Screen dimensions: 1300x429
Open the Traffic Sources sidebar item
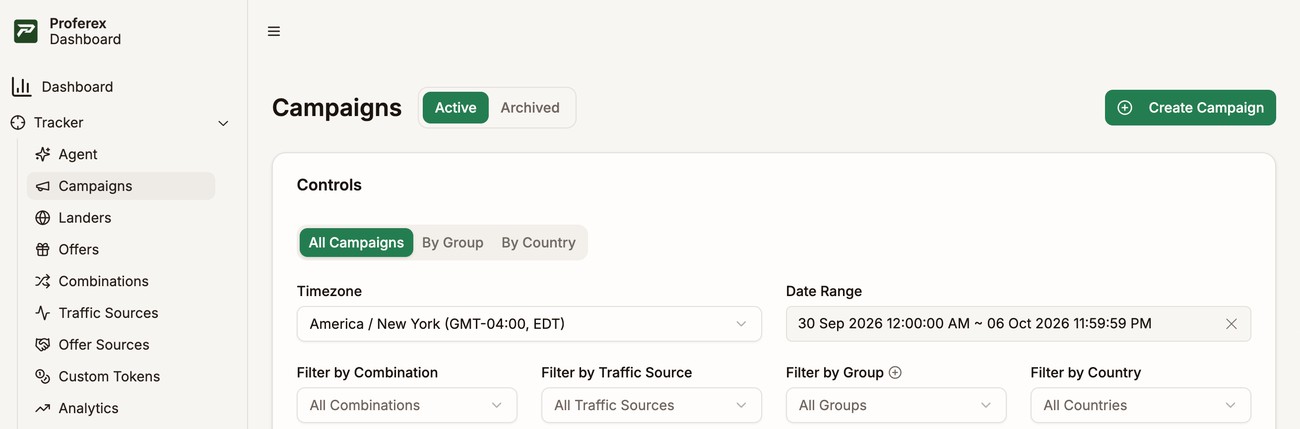click(121, 313)
